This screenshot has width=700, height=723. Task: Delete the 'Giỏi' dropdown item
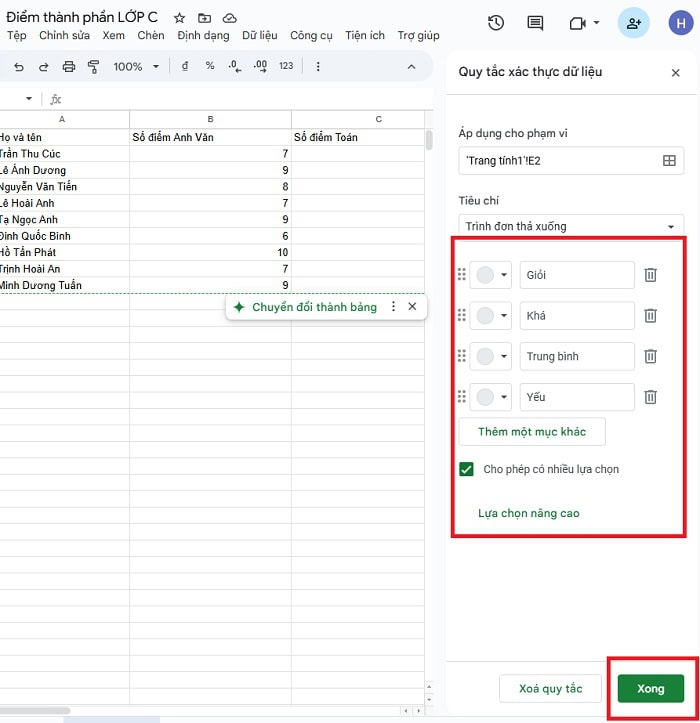point(650,275)
